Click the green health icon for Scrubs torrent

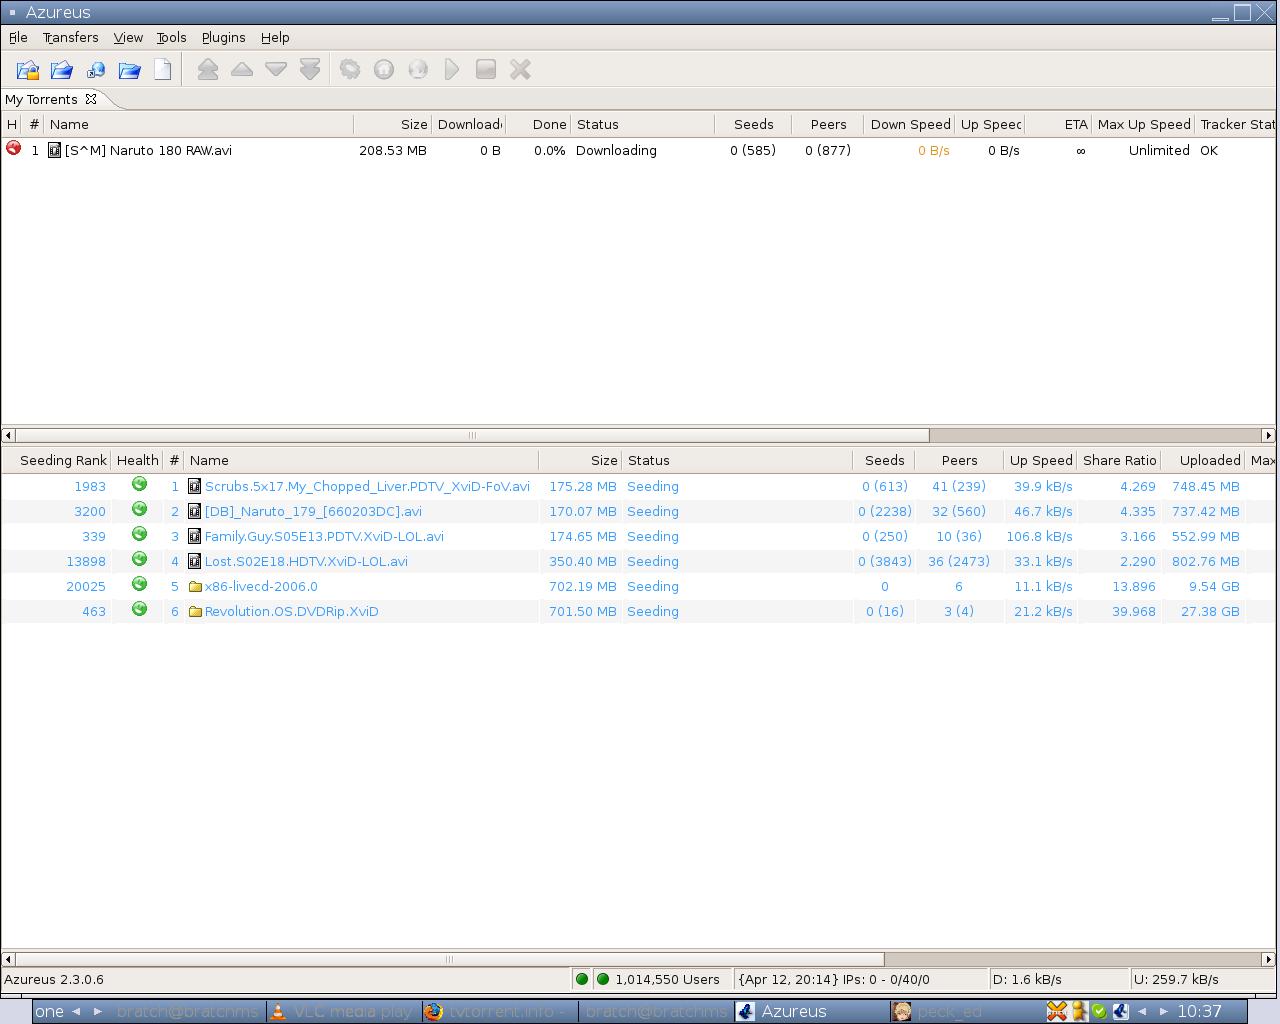(139, 484)
